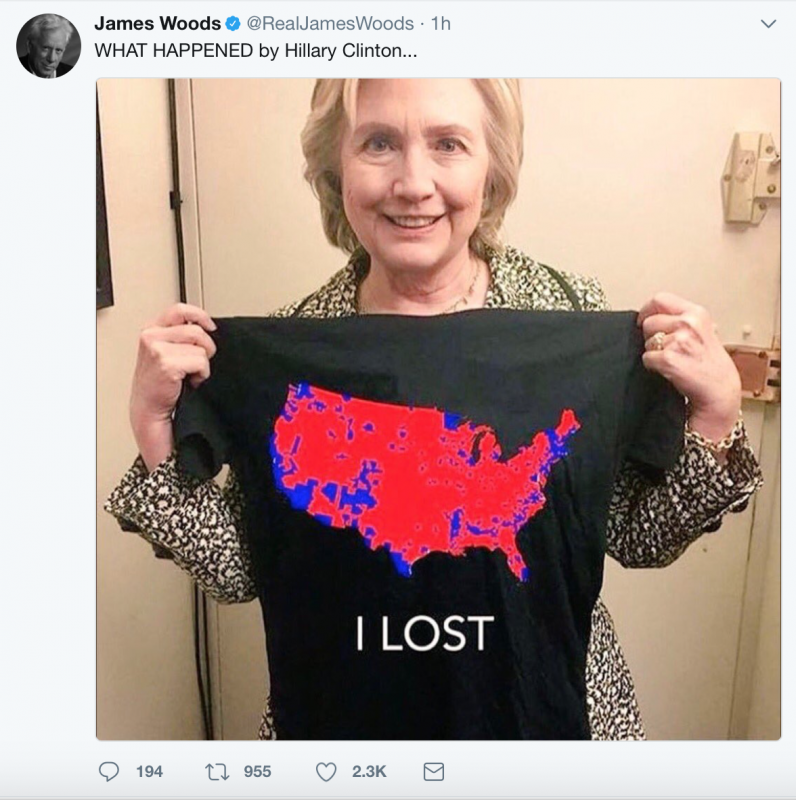Click the 2.3K likes count
This screenshot has width=796, height=800.
[x=369, y=771]
